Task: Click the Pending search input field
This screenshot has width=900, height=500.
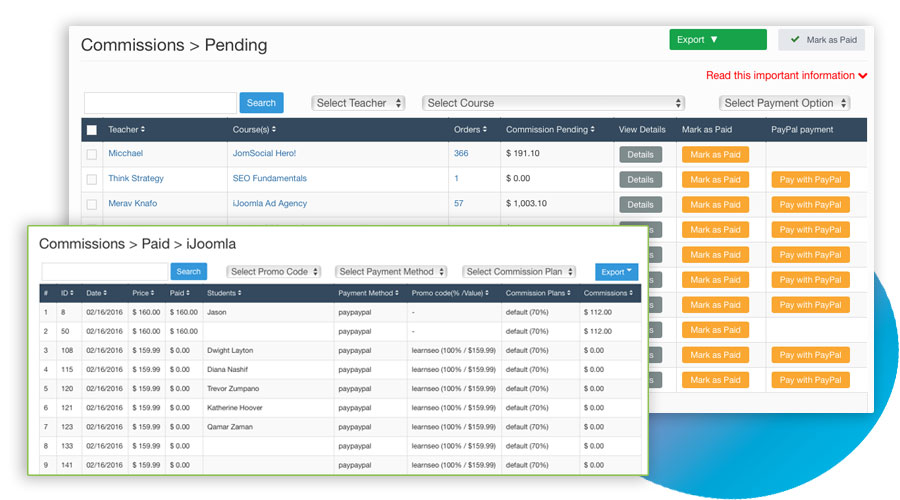Action: click(160, 103)
